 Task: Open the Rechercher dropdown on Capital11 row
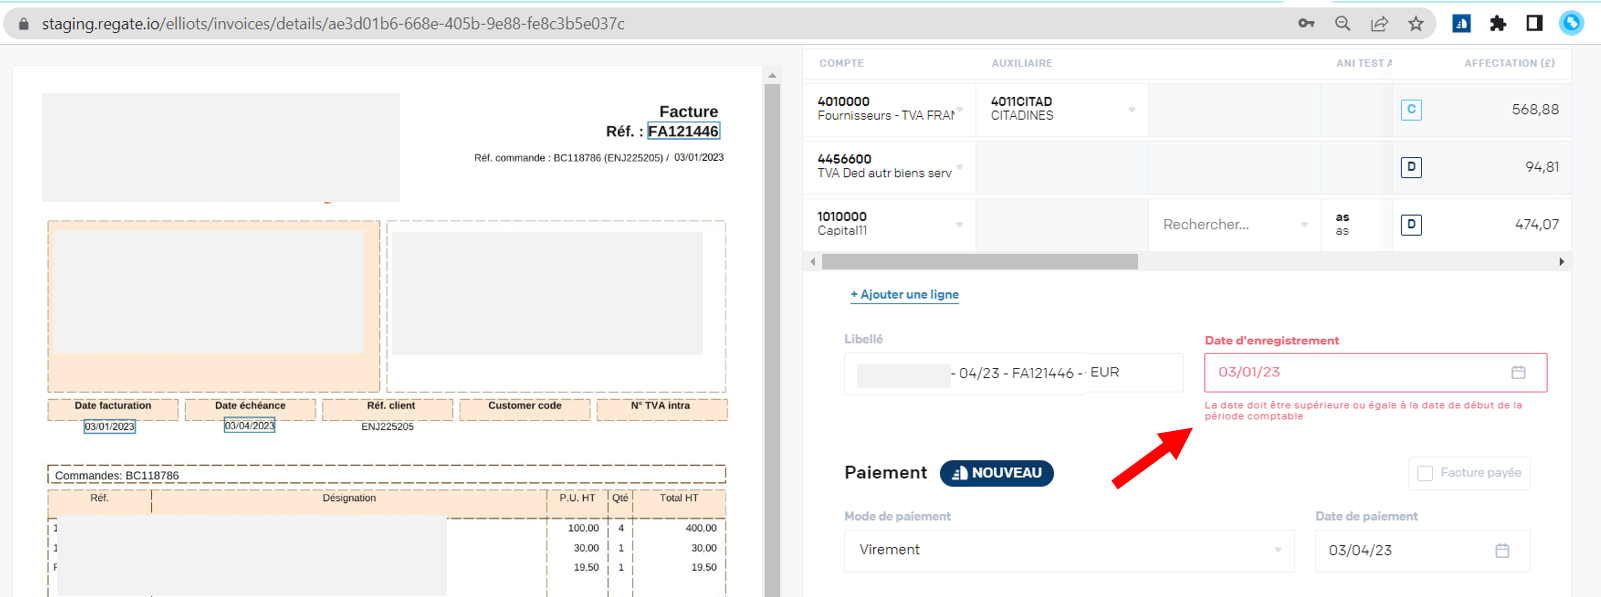pyautogui.click(x=1303, y=225)
